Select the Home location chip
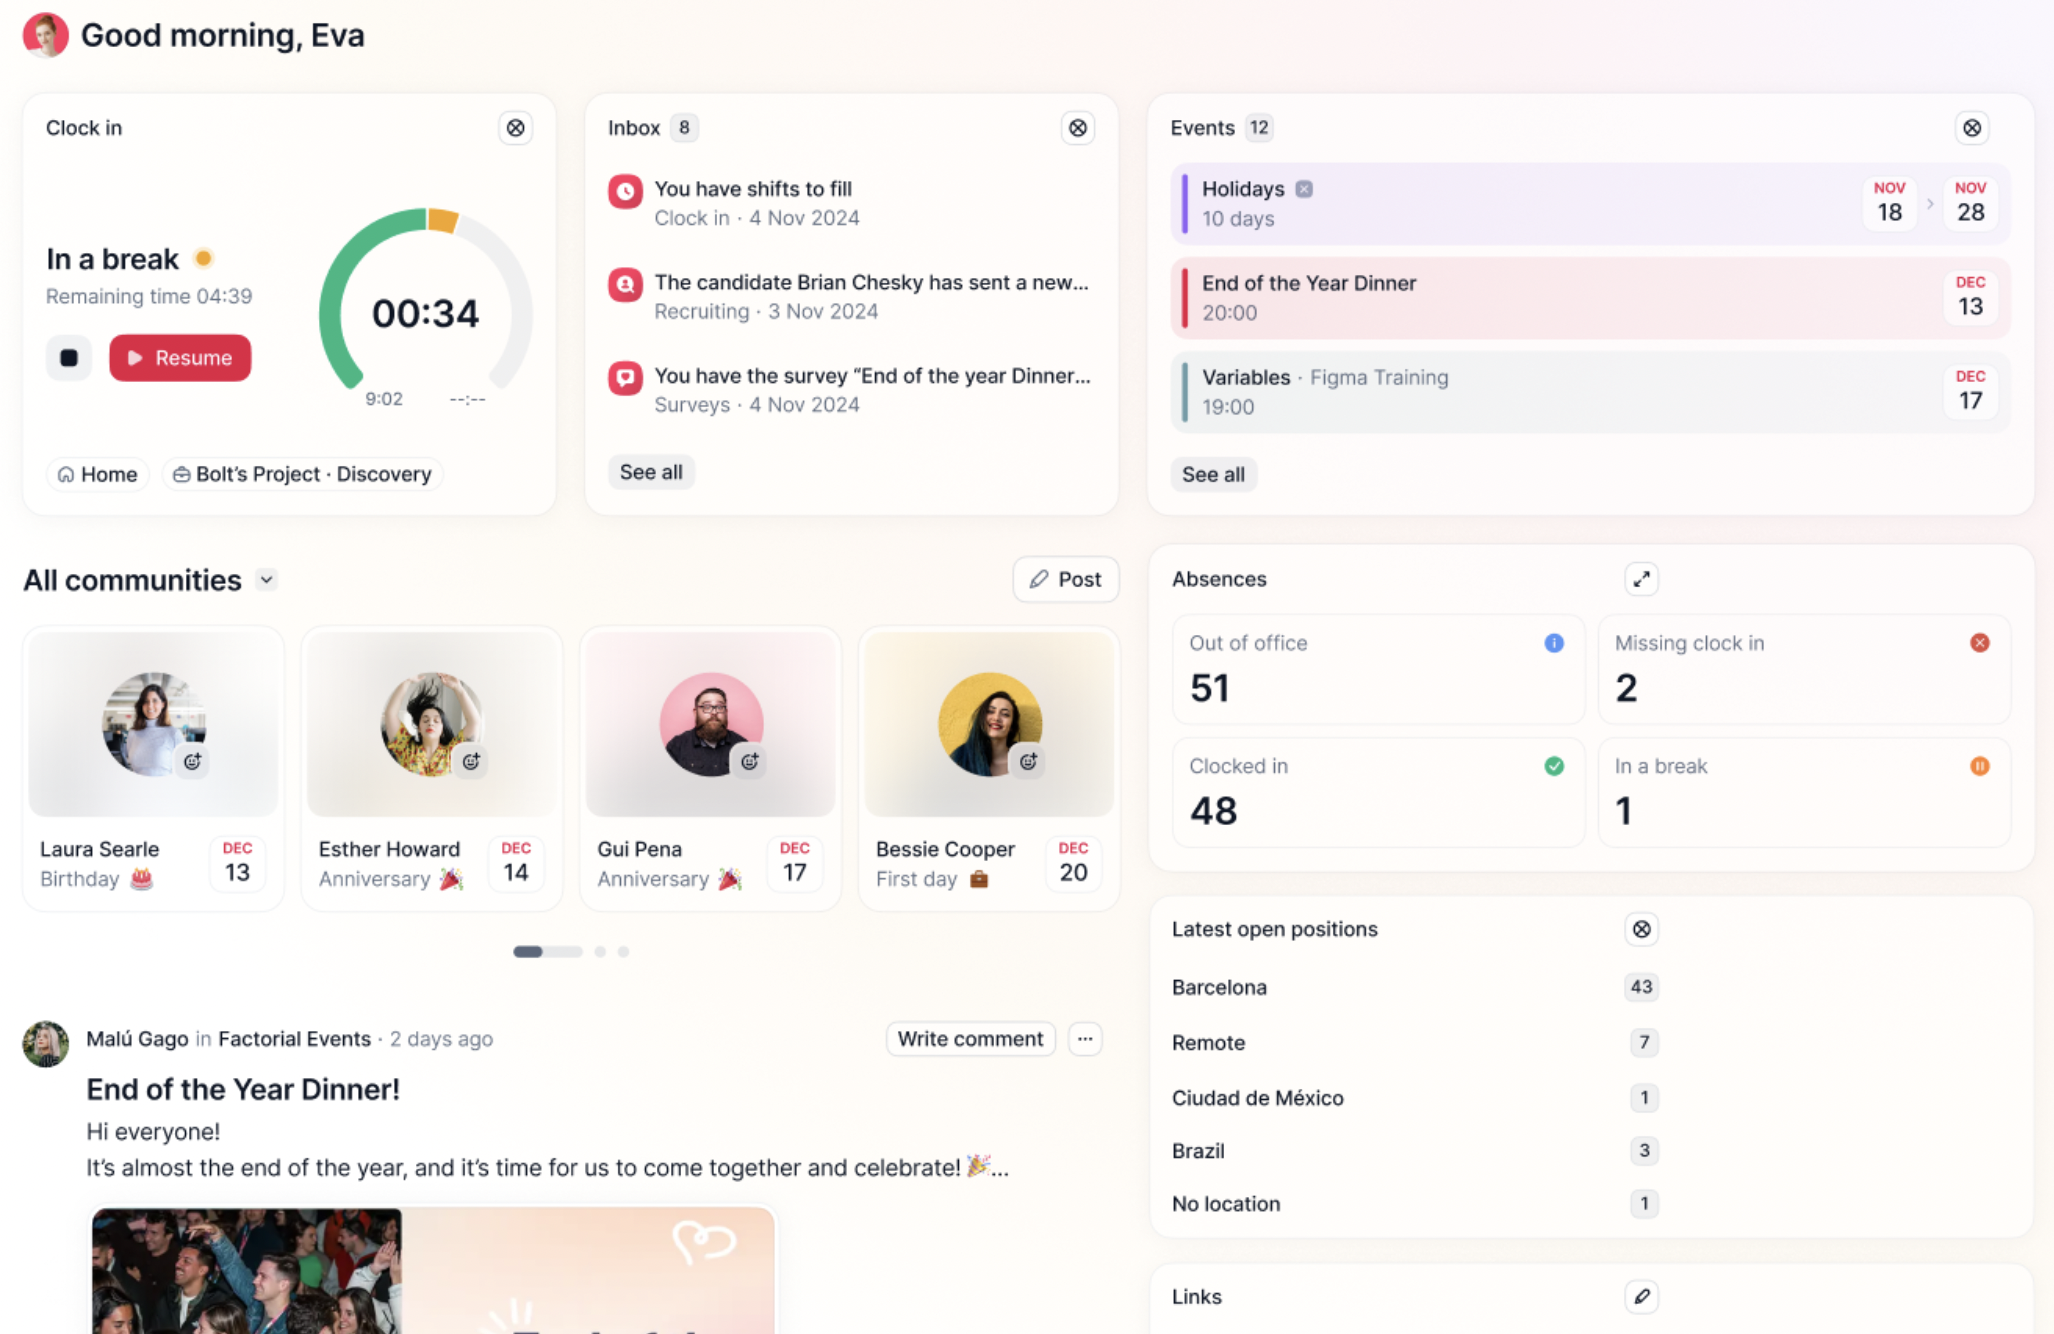Viewport: 2054px width, 1334px height. click(98, 474)
